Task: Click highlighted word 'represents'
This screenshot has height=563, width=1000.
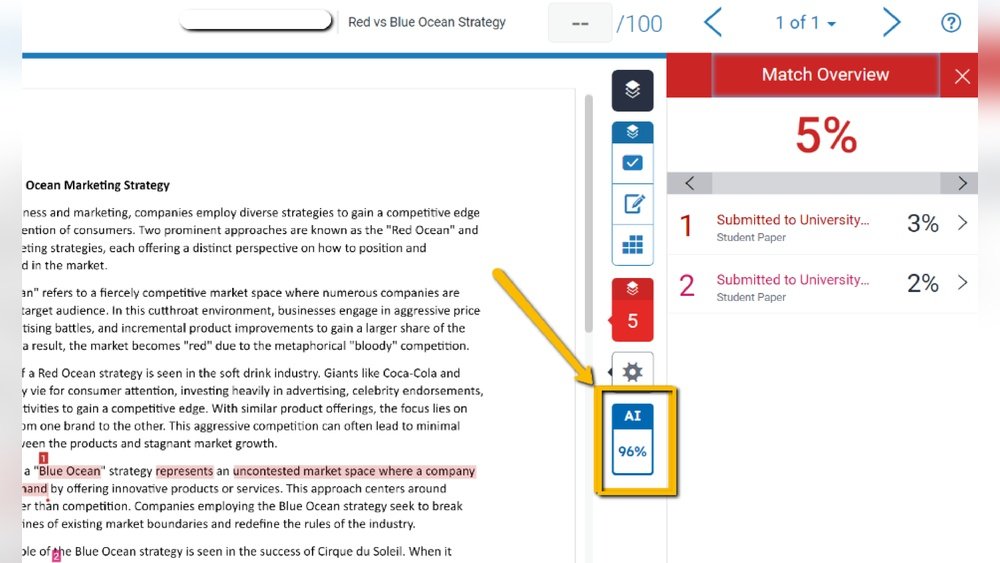Action: pos(184,471)
